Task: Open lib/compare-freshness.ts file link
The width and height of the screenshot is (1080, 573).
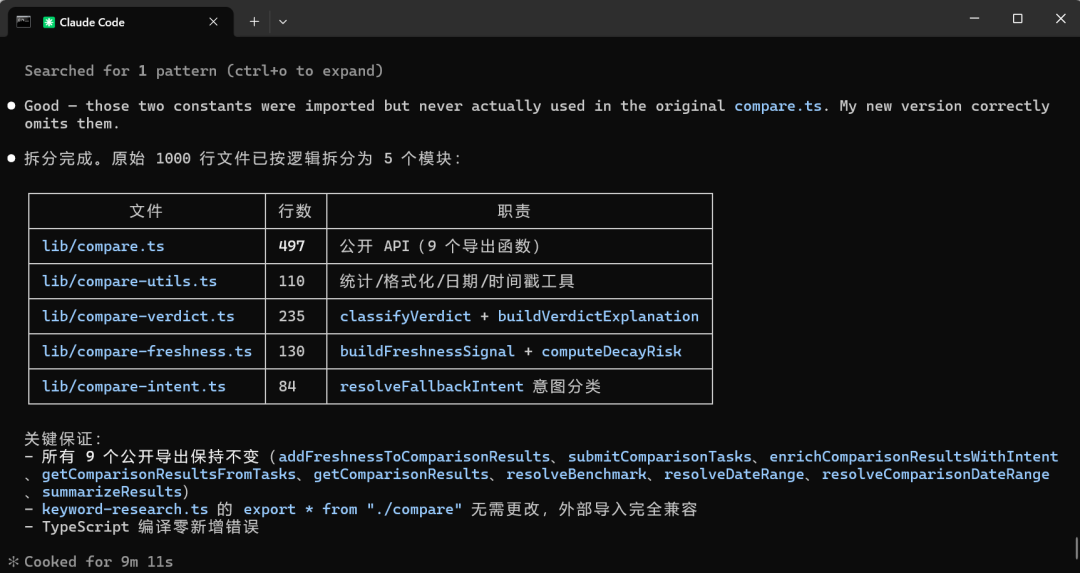Action: click(x=147, y=351)
